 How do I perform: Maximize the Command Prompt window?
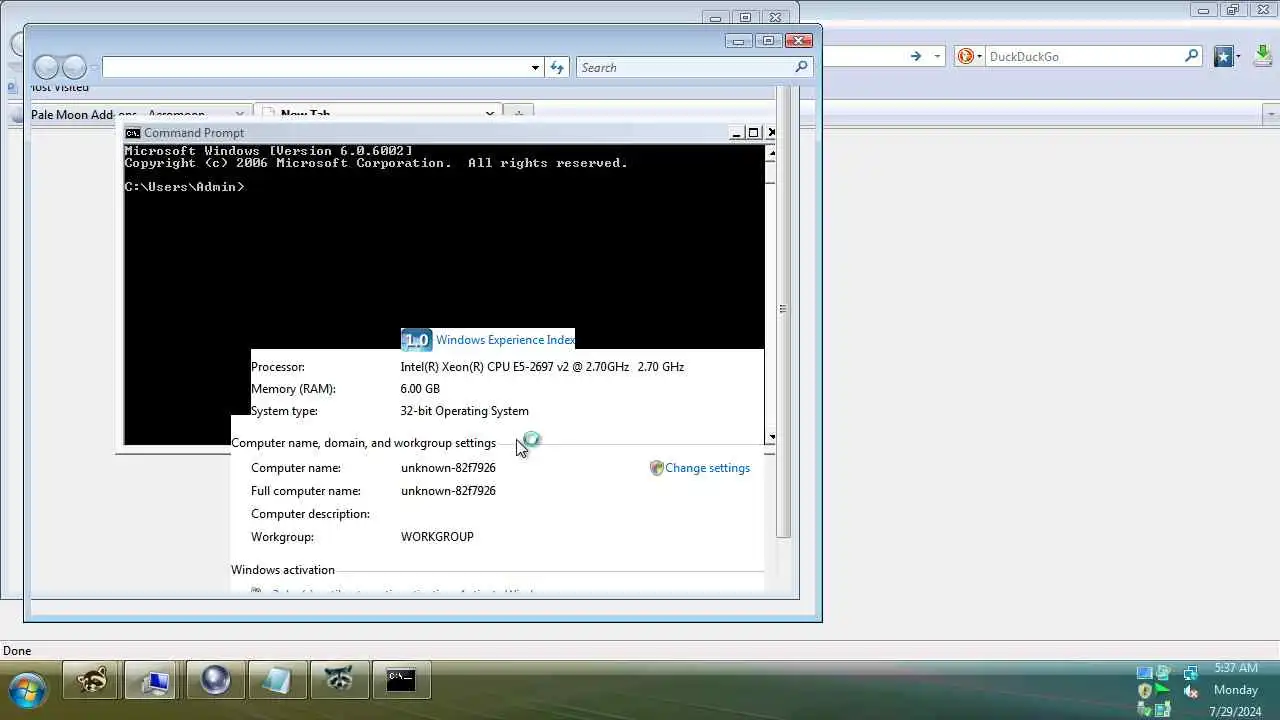[754, 132]
